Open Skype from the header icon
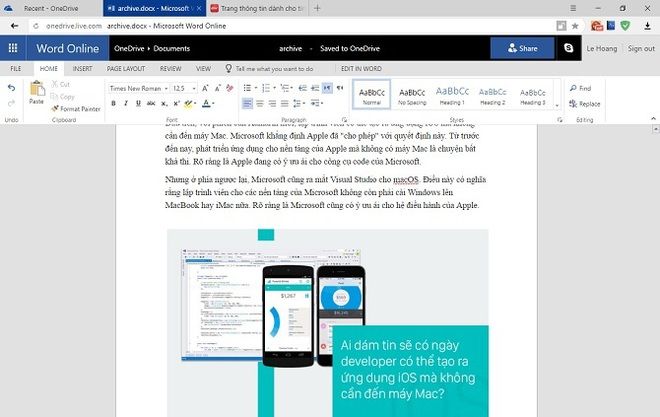Screen dimensions: 660x417 [569, 48]
